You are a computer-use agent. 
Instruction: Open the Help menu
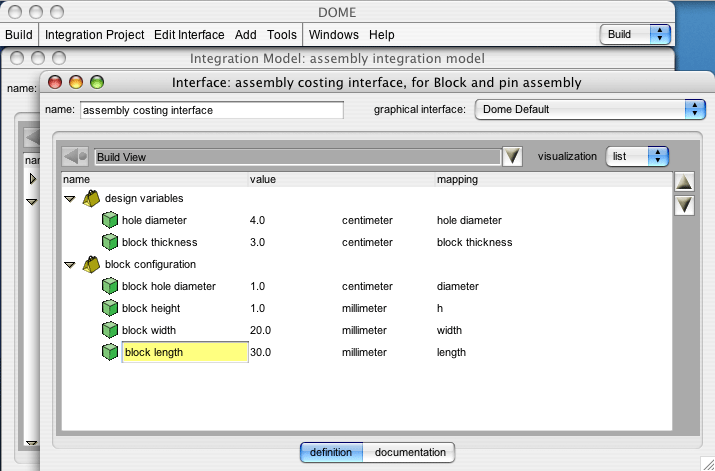[382, 35]
